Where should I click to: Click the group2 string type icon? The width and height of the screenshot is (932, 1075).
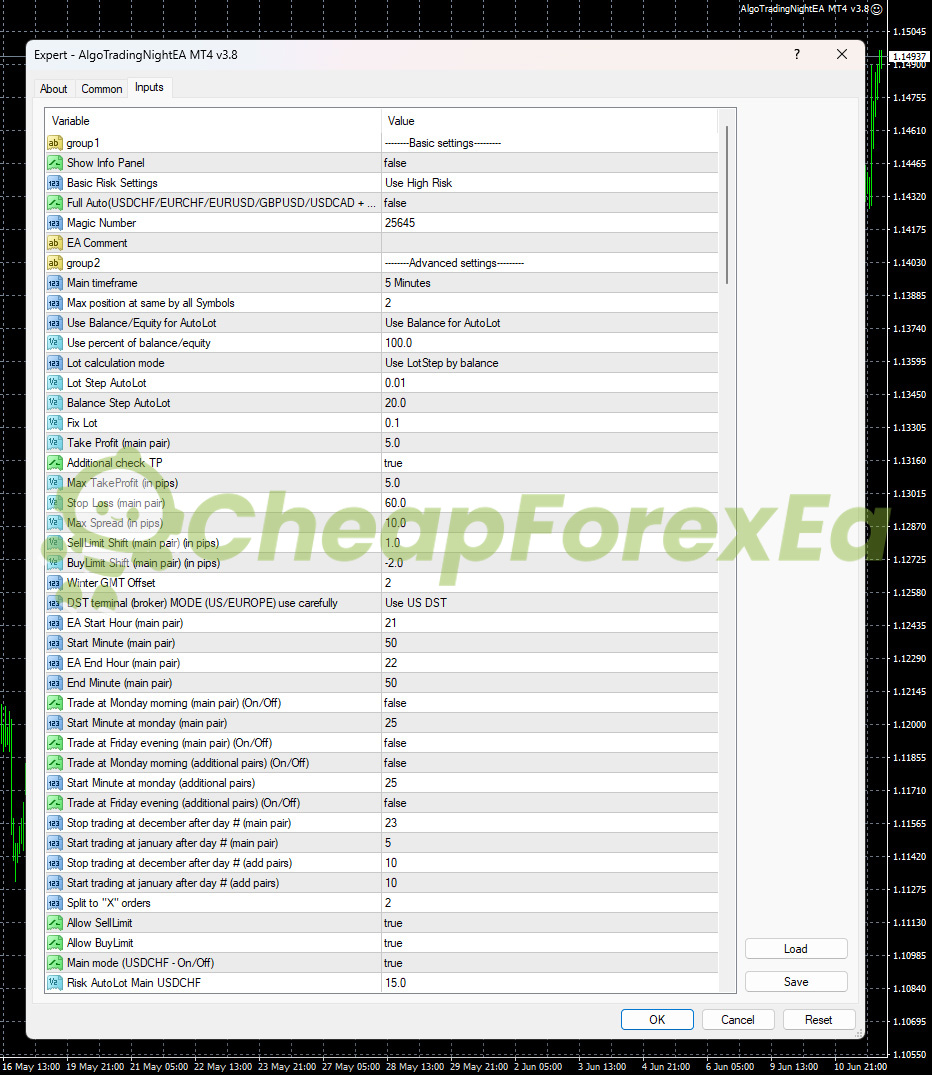[55, 263]
